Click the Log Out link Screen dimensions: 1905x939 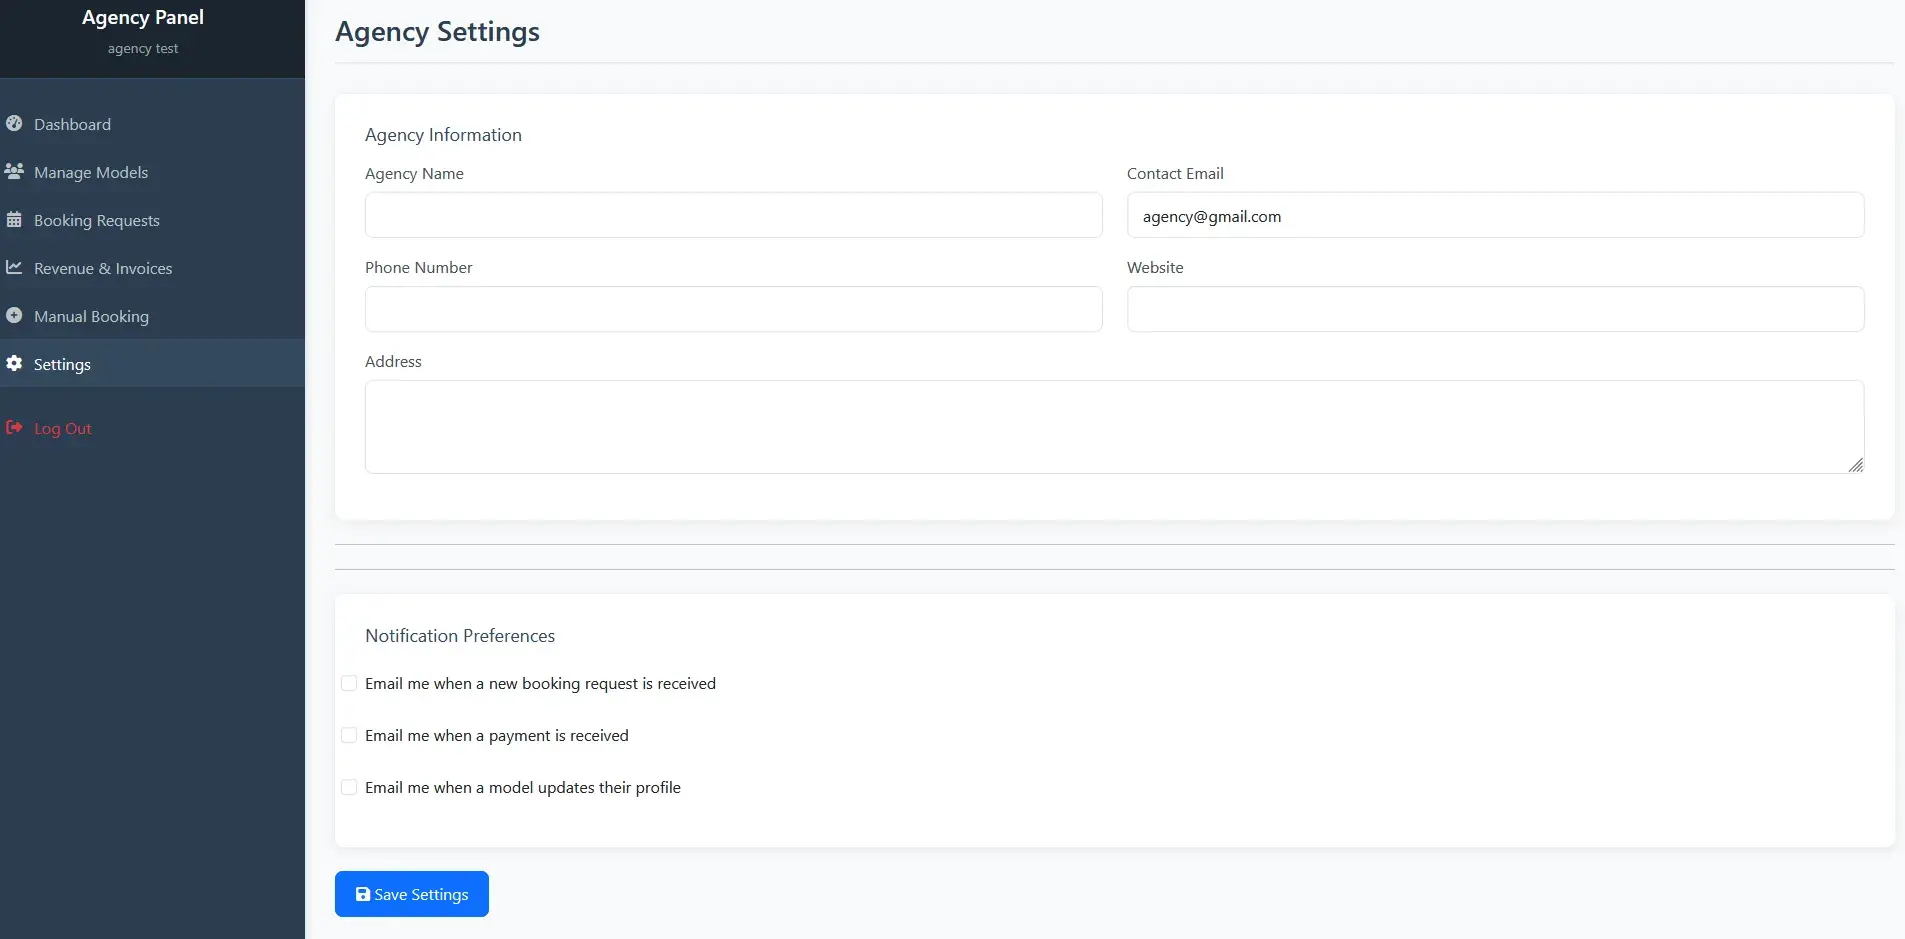click(63, 429)
